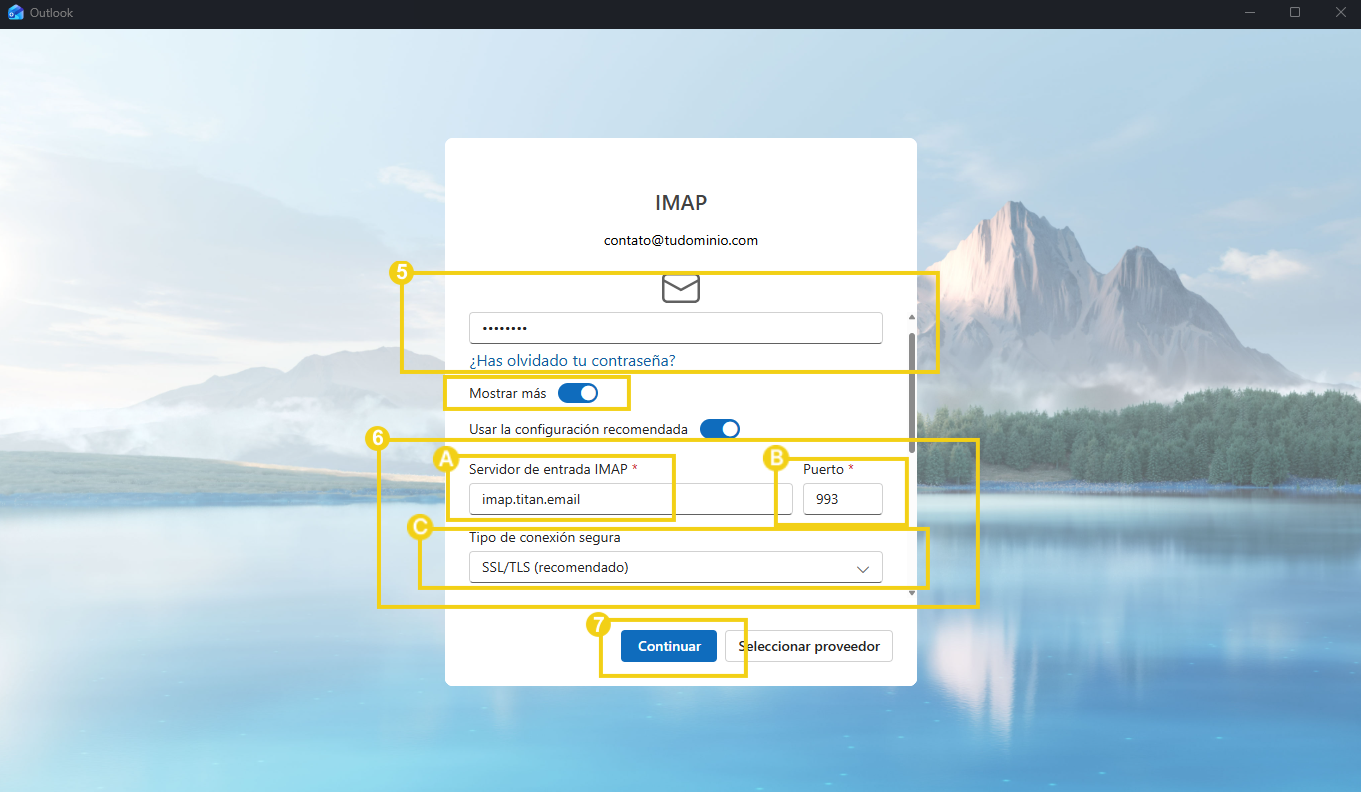Viewport: 1361px width, 792px height.
Task: Click the contato@tudominio.com email address text
Action: pos(680,241)
